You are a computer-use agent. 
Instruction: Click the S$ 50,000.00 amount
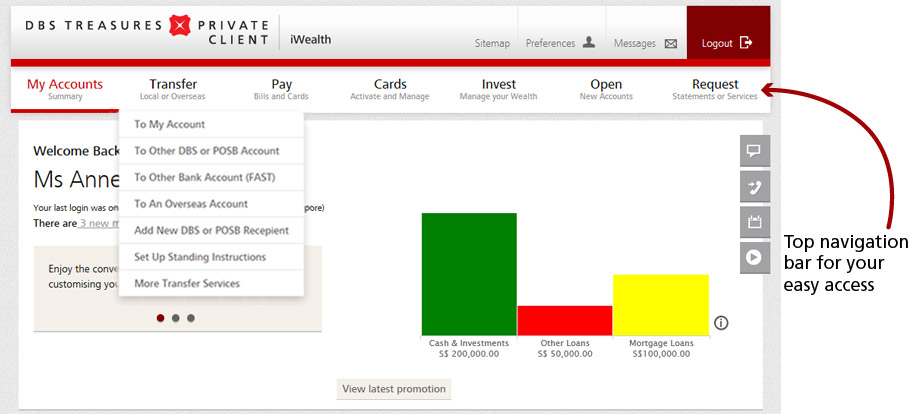[565, 354]
